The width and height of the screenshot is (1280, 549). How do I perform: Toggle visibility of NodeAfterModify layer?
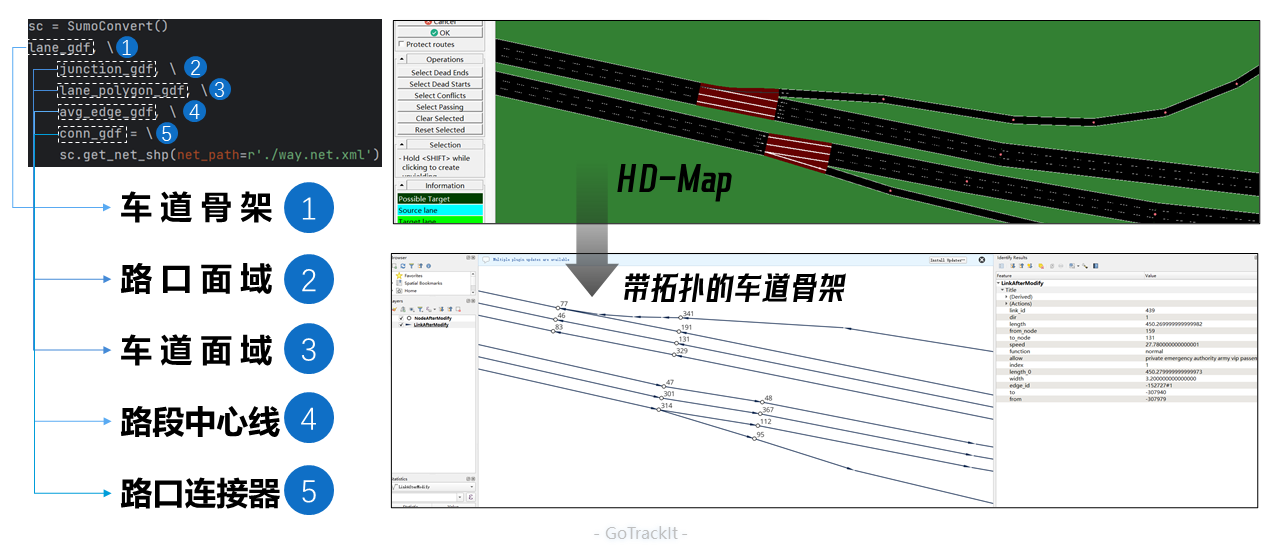[401, 318]
